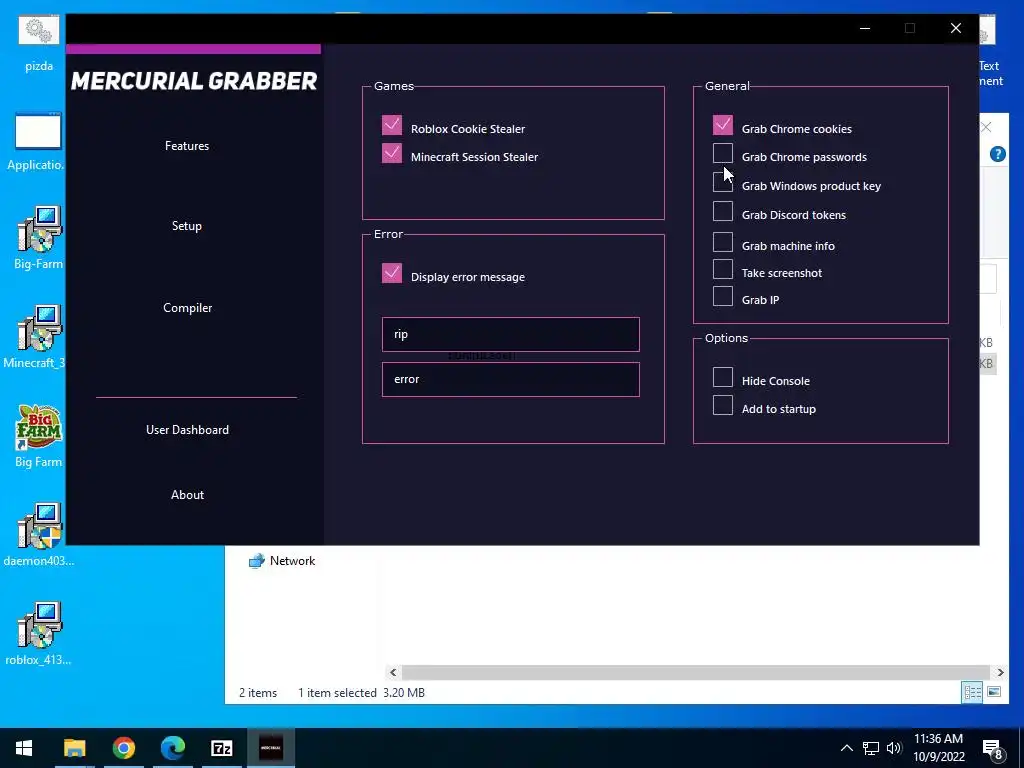Launch Google Chrome from the taskbar
1024x768 pixels.
pyautogui.click(x=123, y=748)
